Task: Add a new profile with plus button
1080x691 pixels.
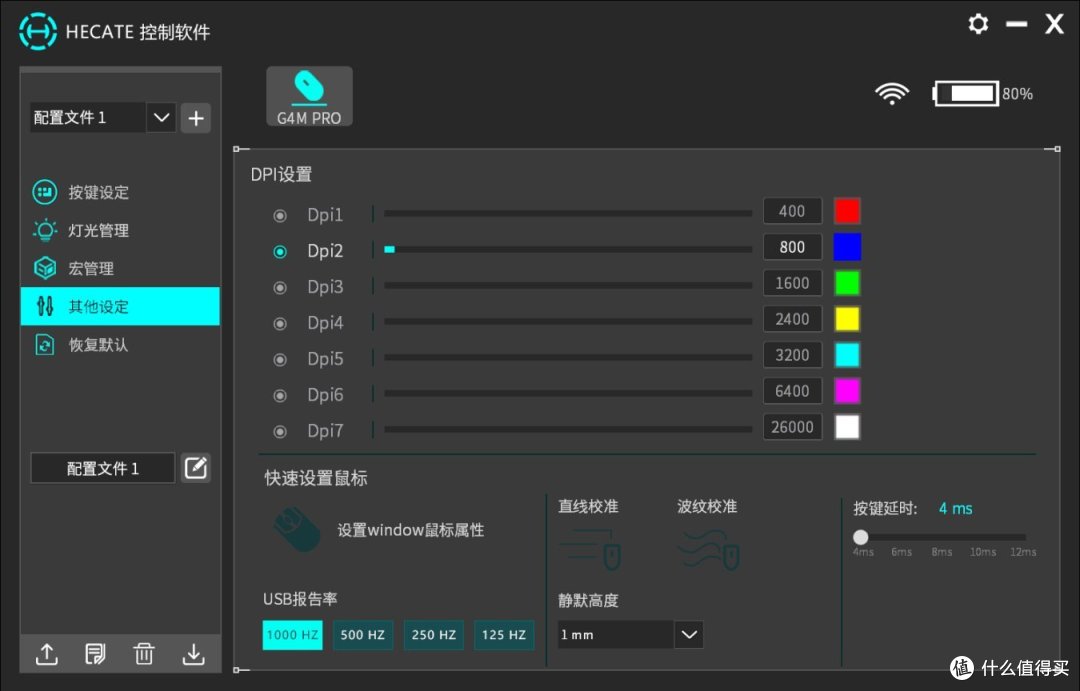Action: [196, 118]
